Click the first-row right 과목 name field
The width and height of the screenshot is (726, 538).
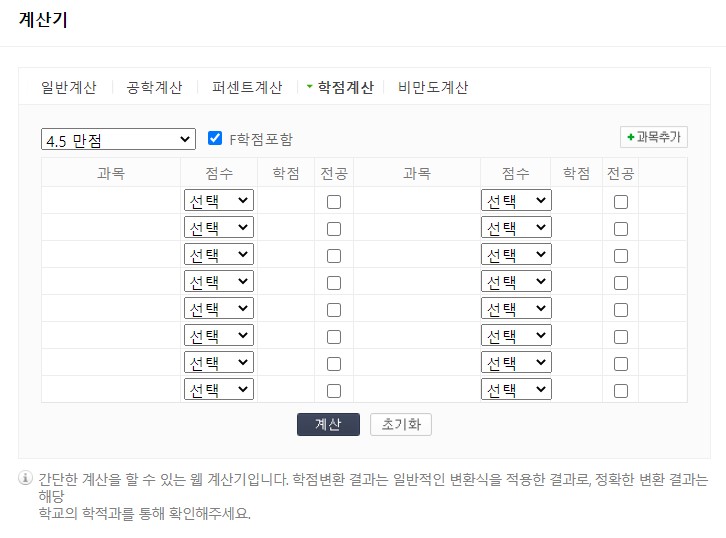pyautogui.click(x=417, y=200)
